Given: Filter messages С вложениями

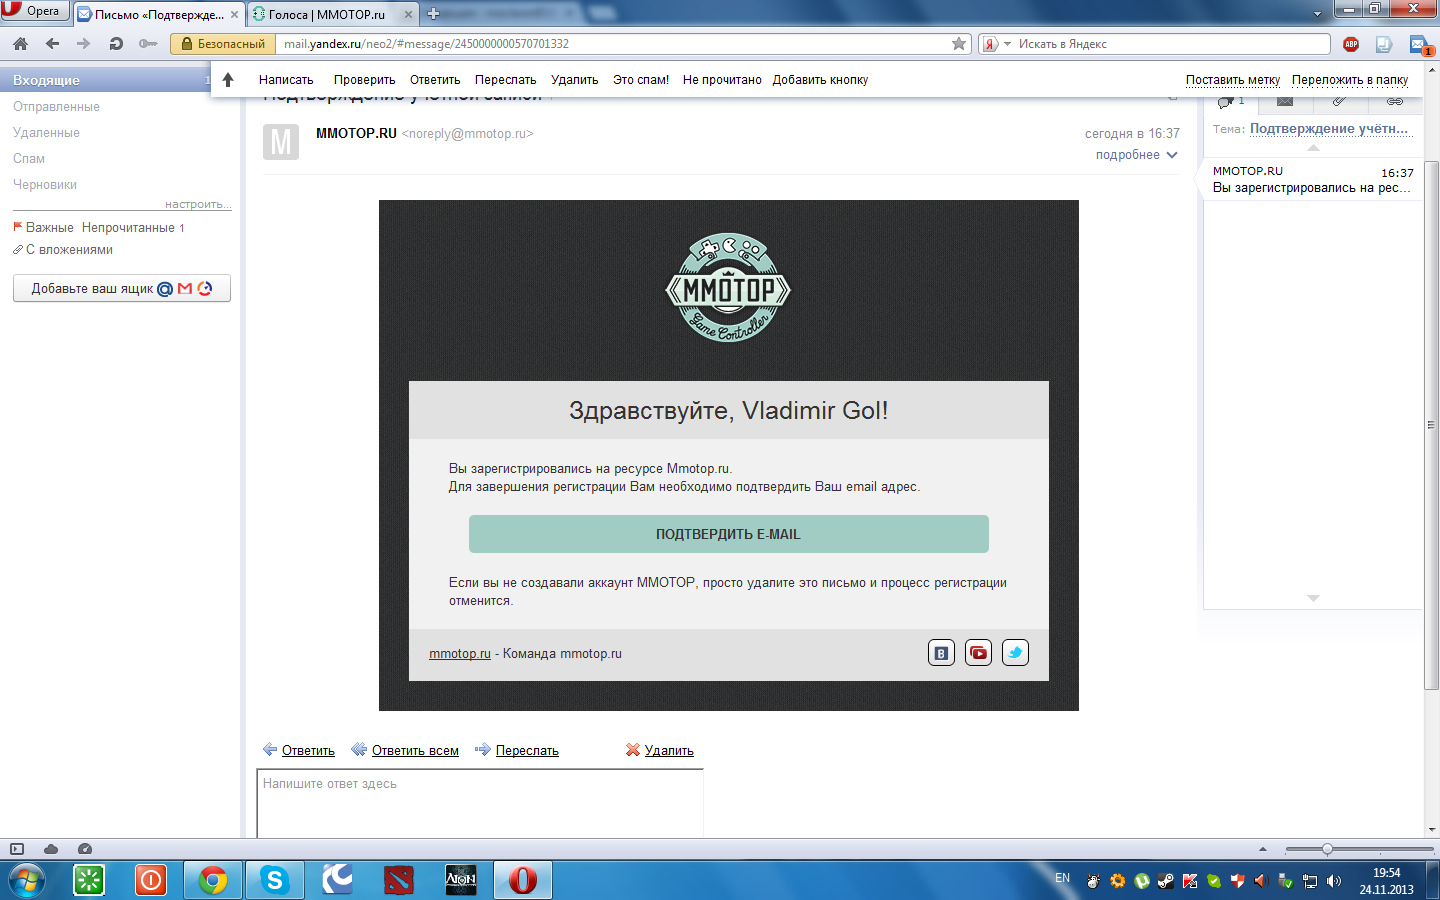Looking at the screenshot, I should click(x=69, y=250).
